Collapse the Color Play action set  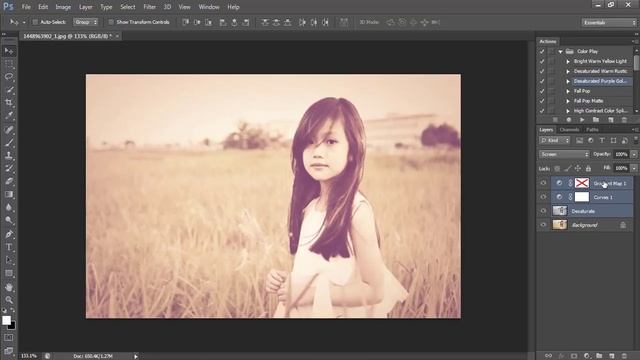(561, 51)
